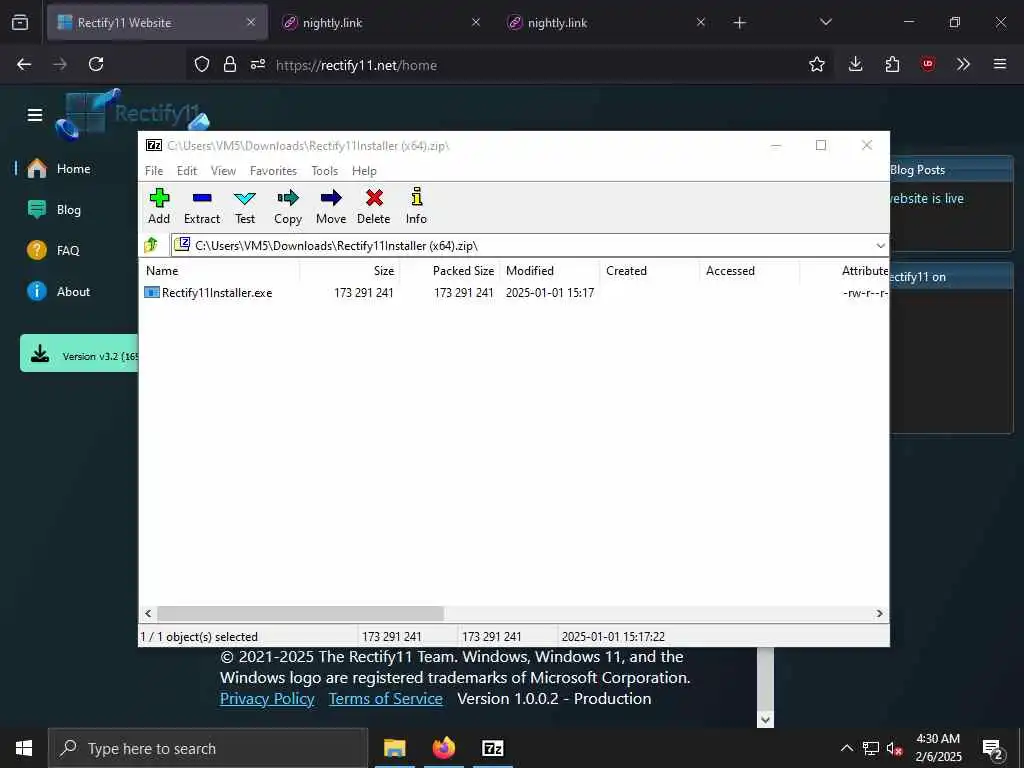Click the muted volume tray icon
The image size is (1024, 768).
[894, 749]
